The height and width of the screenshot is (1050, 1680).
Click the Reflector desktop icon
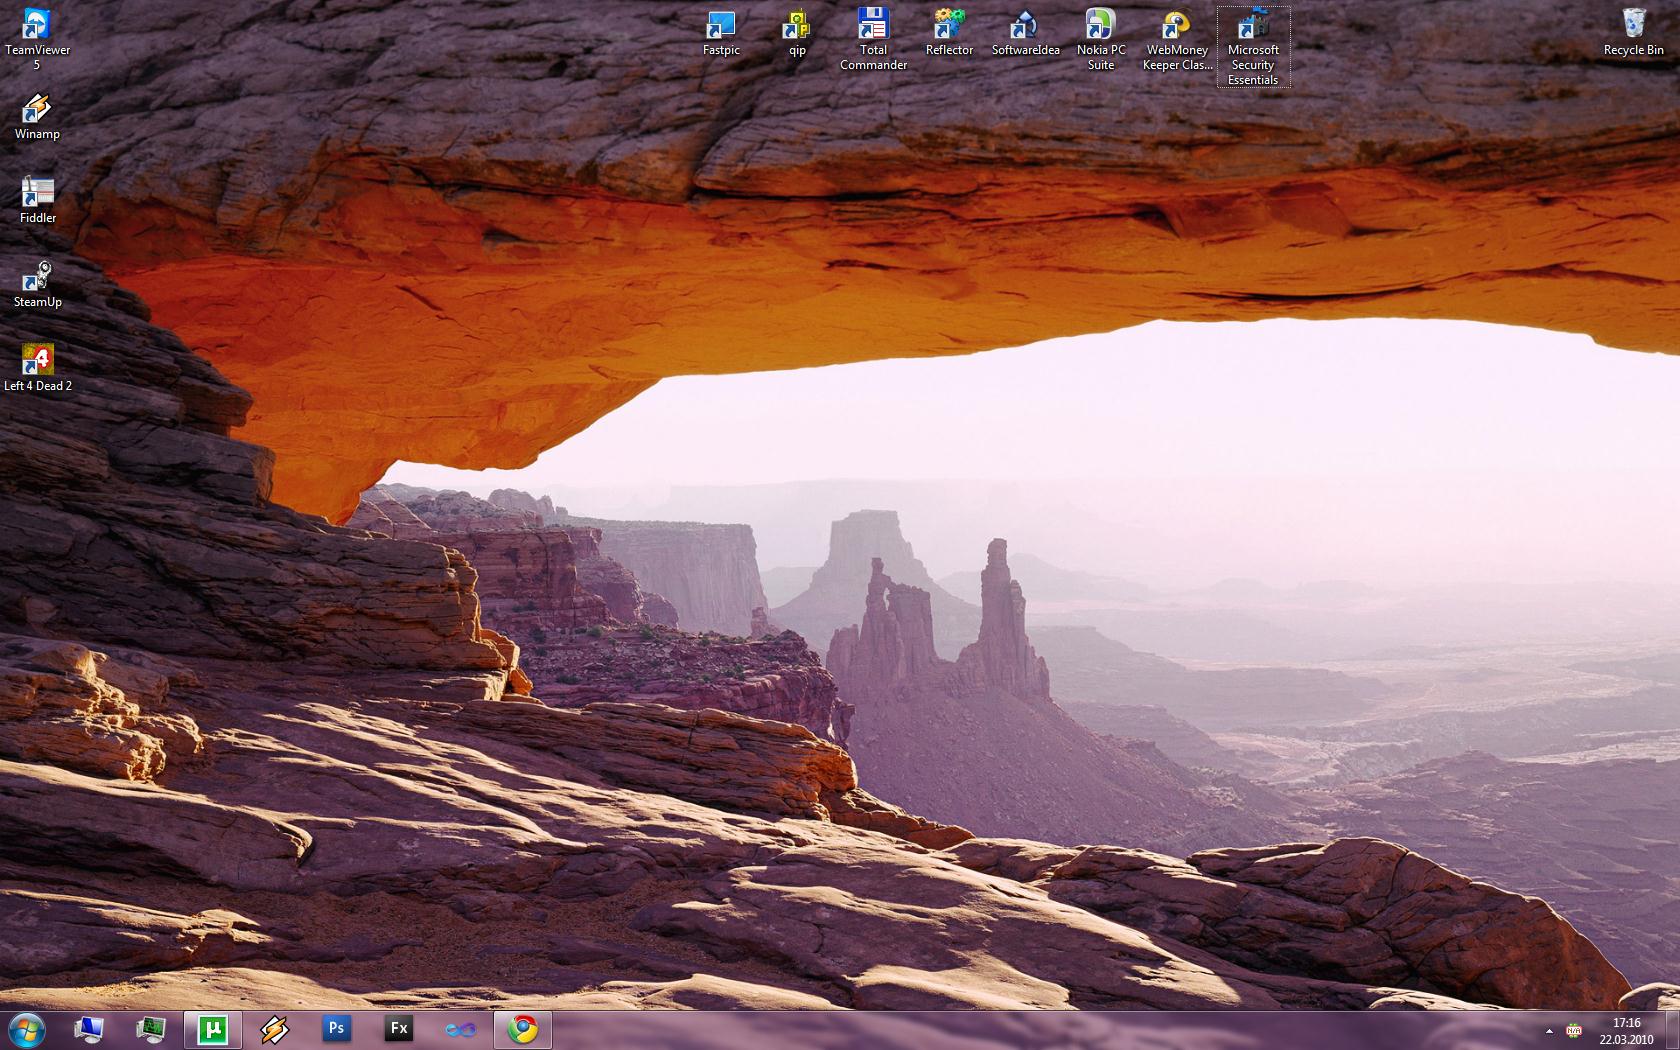[949, 25]
